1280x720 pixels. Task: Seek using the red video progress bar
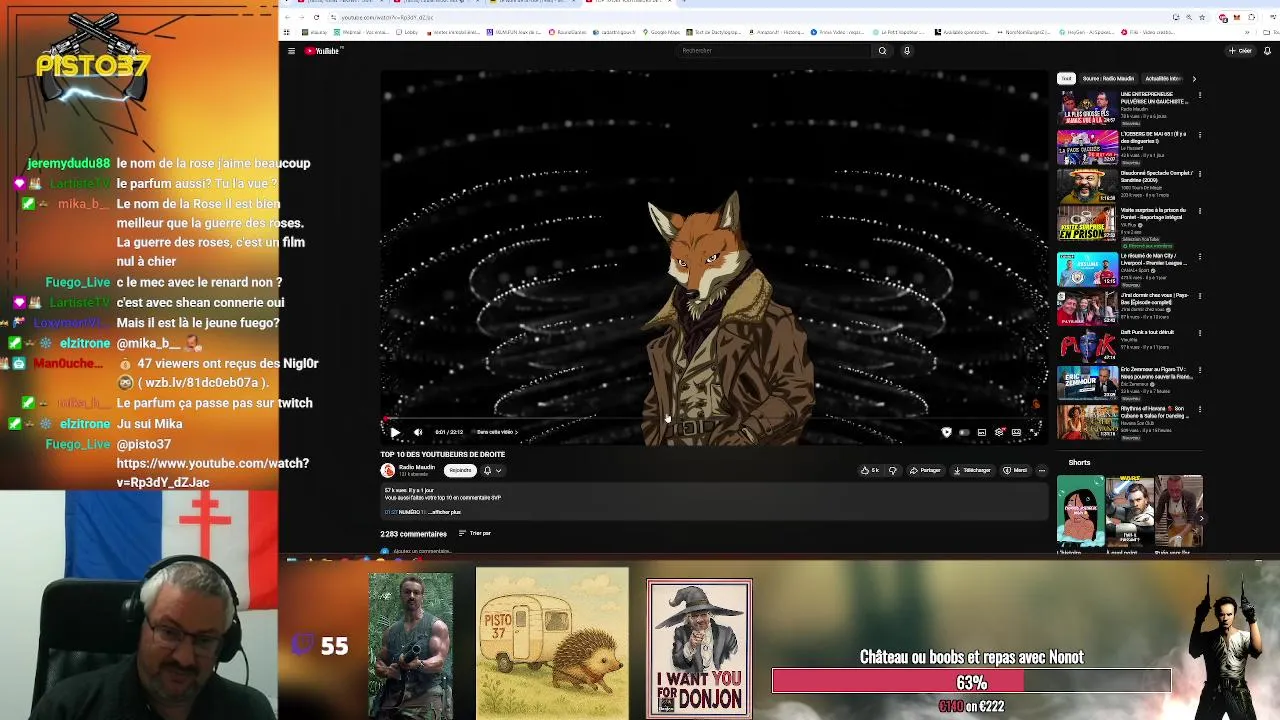click(x=714, y=420)
